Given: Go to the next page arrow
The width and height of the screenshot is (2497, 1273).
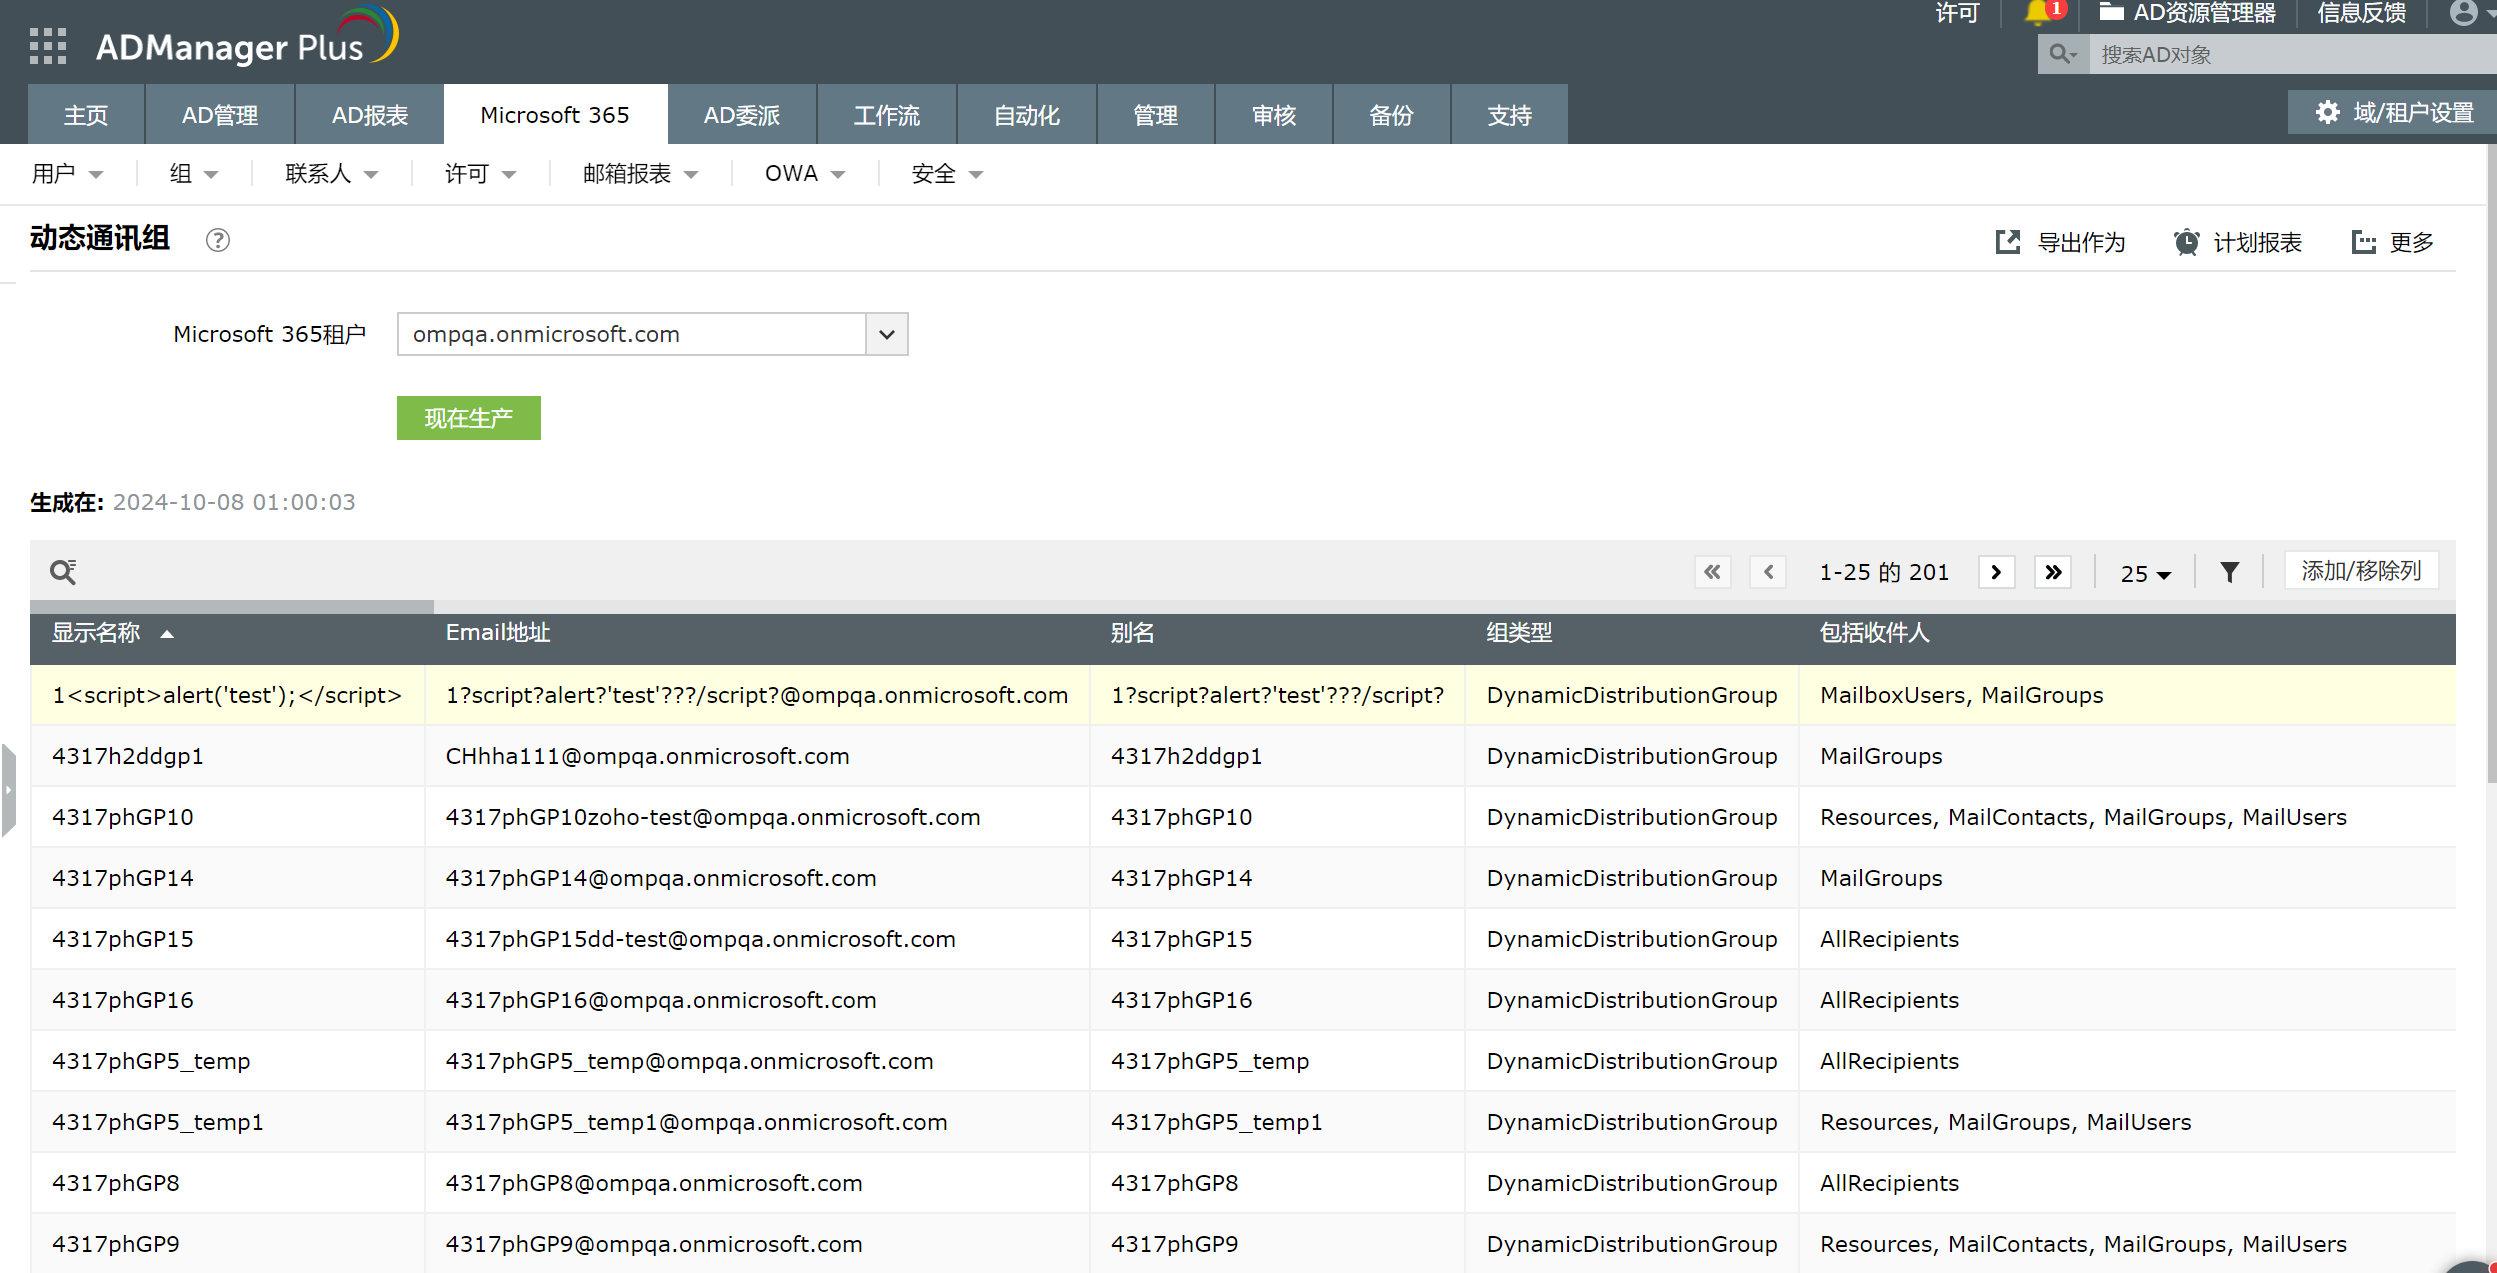Looking at the screenshot, I should coord(1996,572).
